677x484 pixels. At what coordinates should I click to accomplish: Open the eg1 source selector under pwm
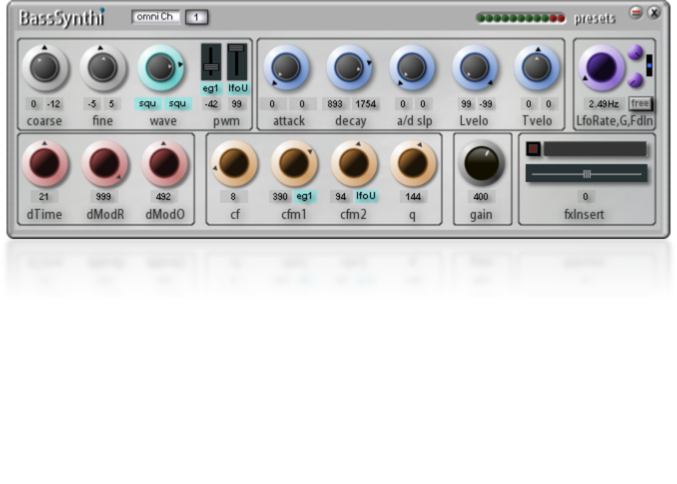(x=210, y=89)
